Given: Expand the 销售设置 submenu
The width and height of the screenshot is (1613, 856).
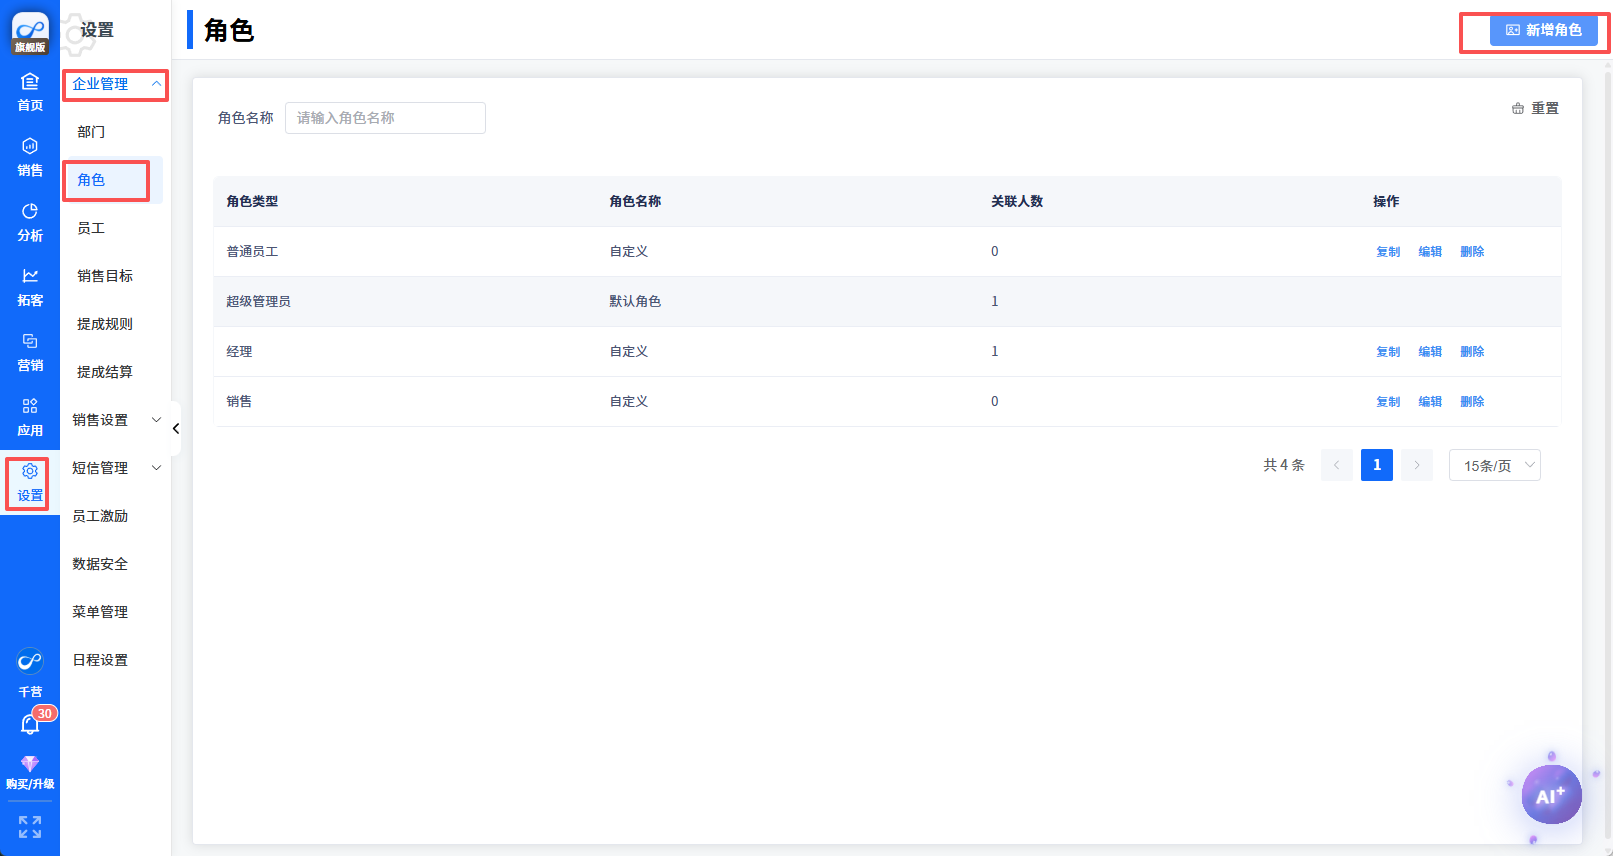Looking at the screenshot, I should coord(114,420).
